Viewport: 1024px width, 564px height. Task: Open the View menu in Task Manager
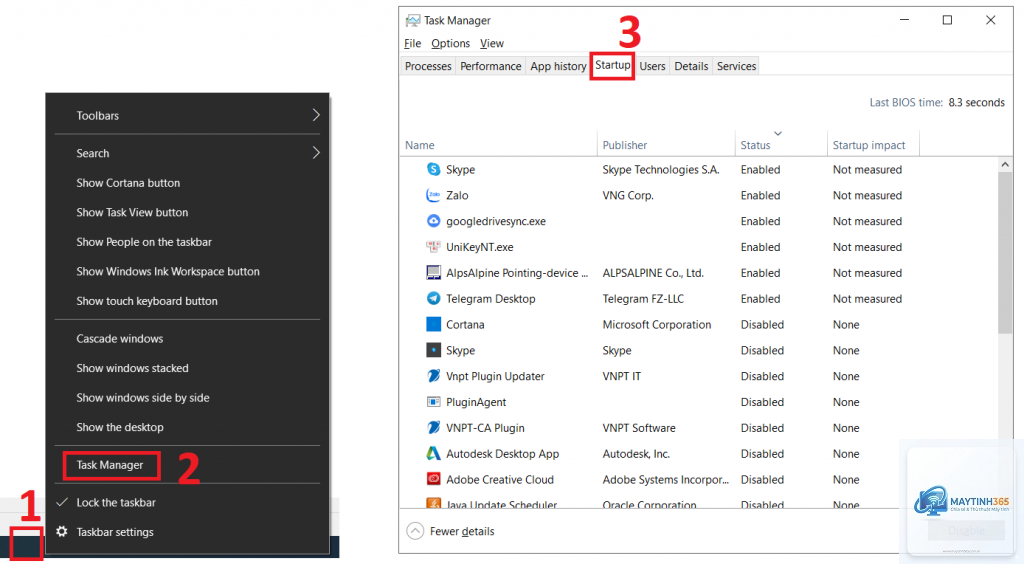[x=492, y=43]
